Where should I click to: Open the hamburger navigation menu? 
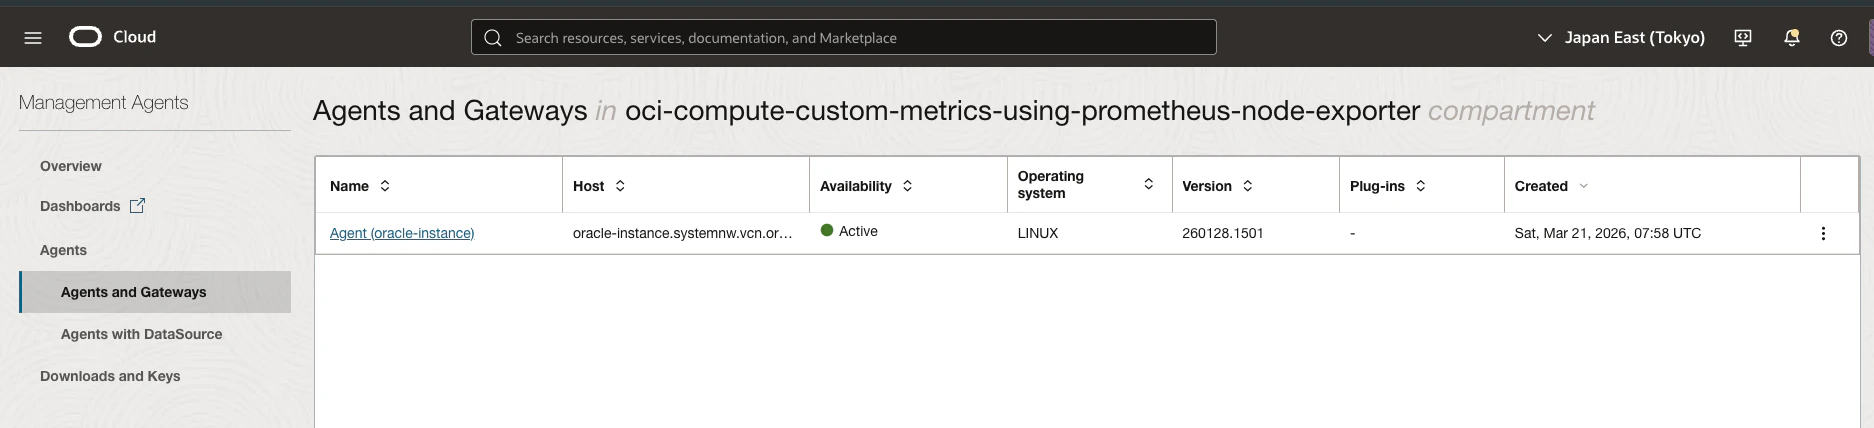(x=33, y=38)
